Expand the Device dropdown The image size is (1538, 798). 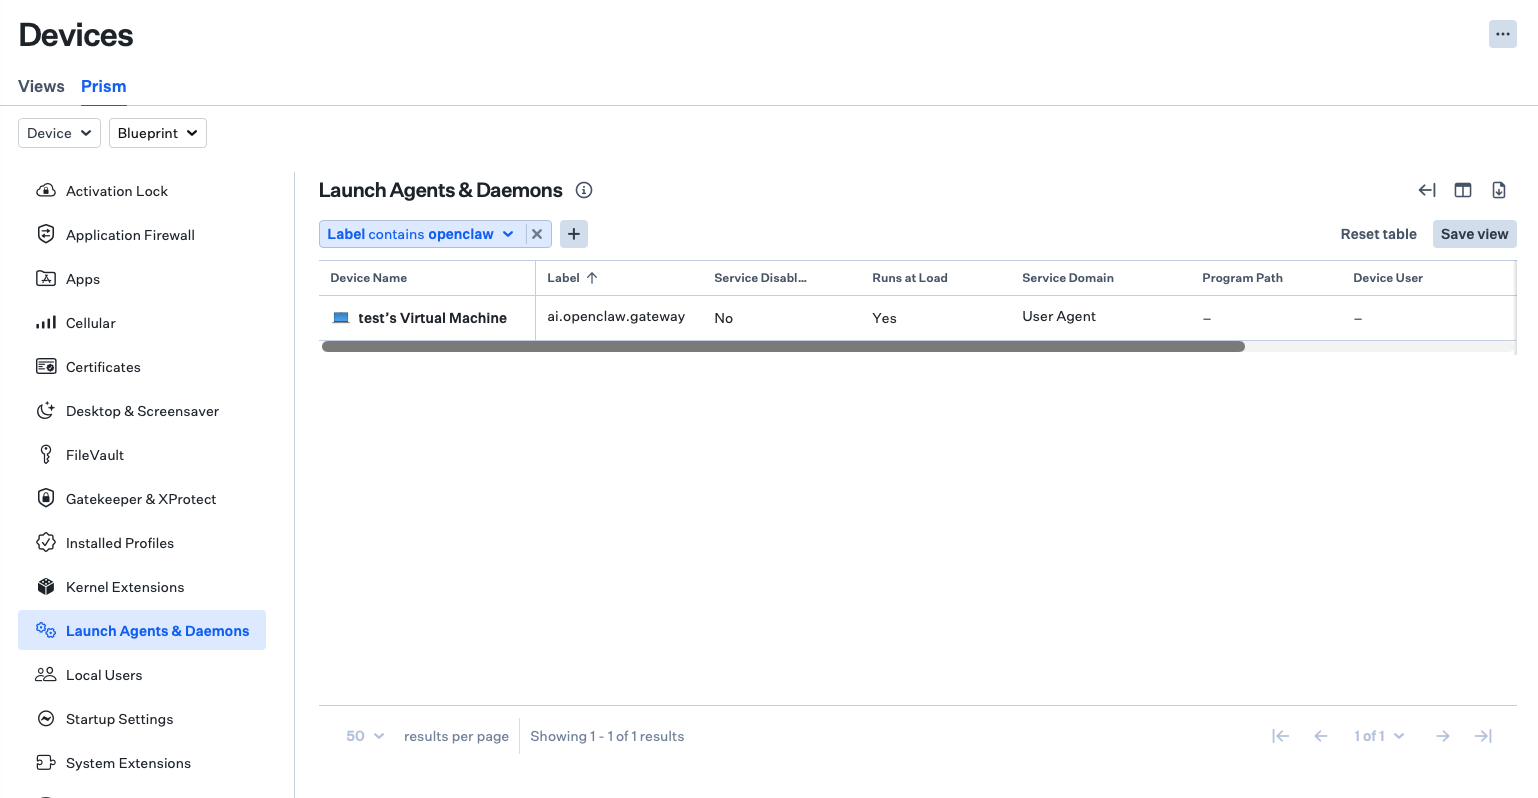(x=59, y=133)
